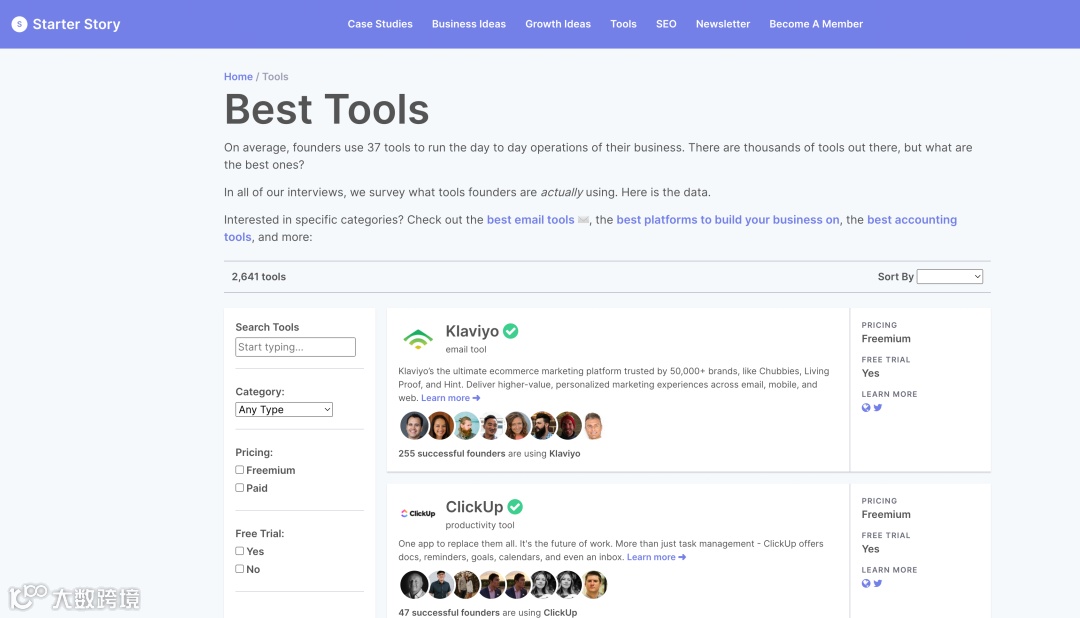
Task: Click Klaviyo's green verified checkmark badge
Action: coord(510,331)
